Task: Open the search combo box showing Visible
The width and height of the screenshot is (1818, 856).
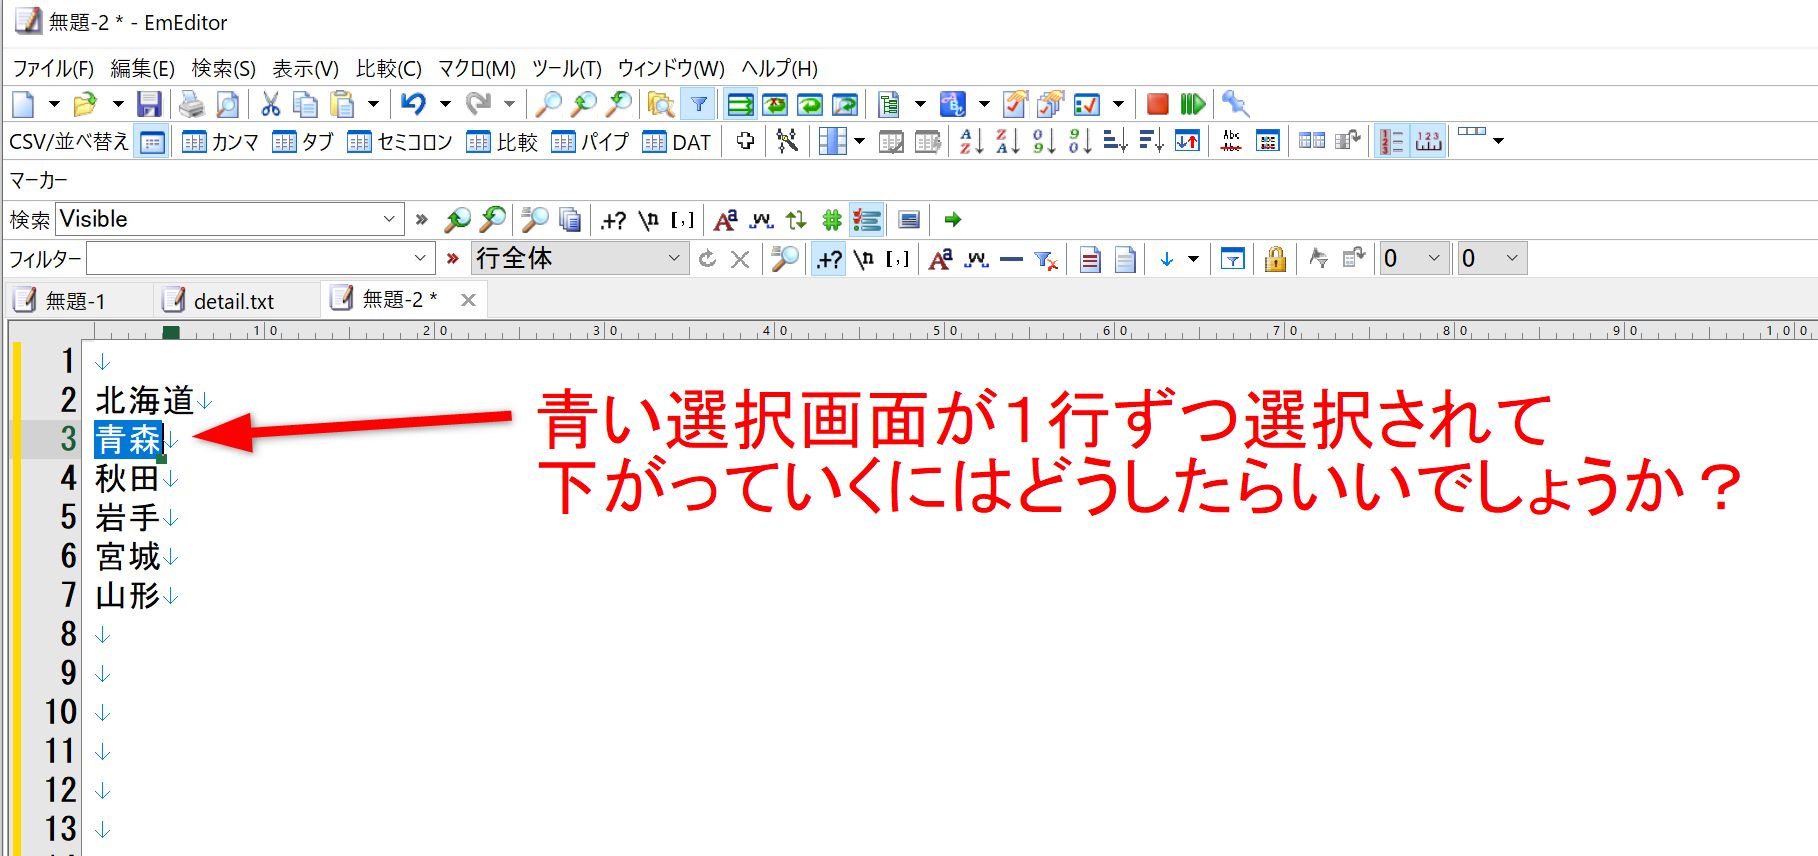Action: coord(389,219)
